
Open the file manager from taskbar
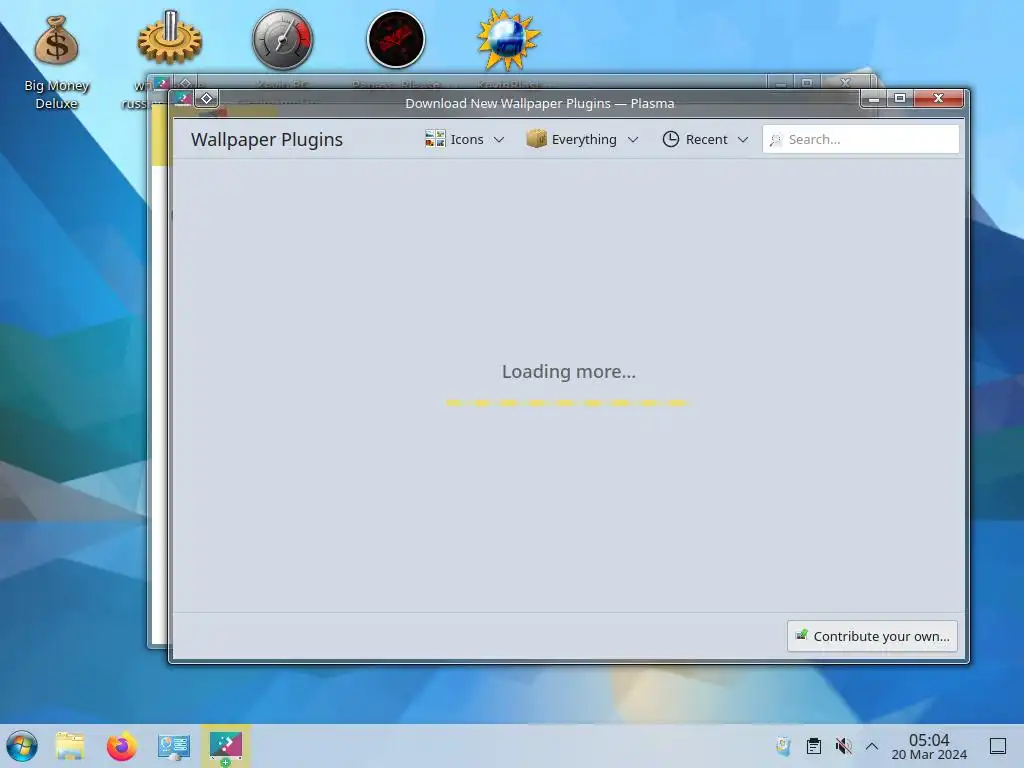click(x=70, y=746)
